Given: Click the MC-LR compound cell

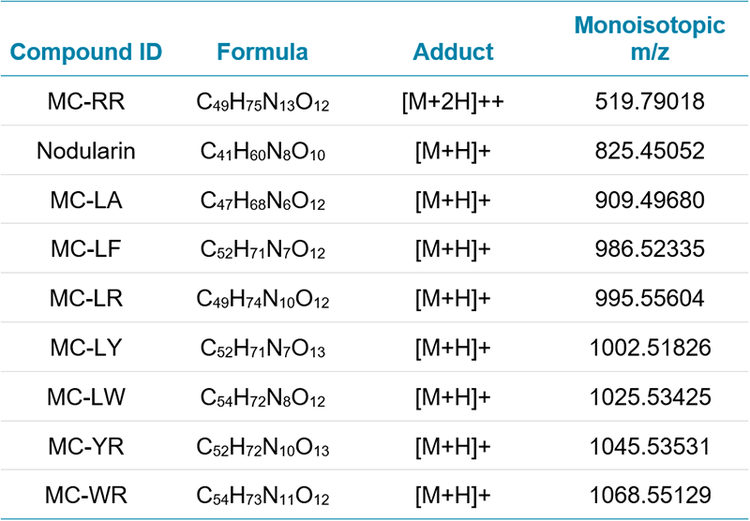Looking at the screenshot, I should [x=86, y=299].
